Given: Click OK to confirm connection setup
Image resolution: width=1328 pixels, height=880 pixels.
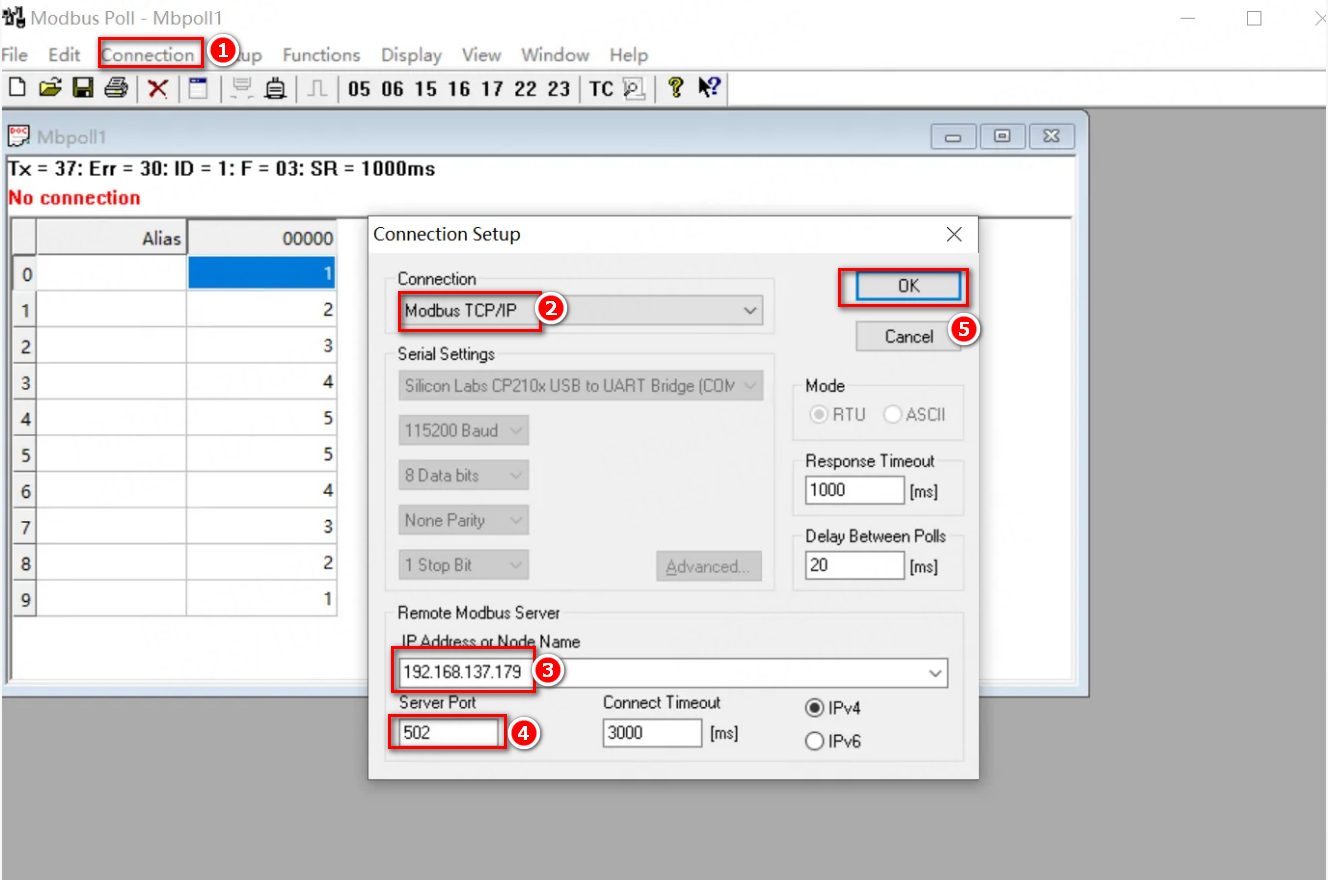Looking at the screenshot, I should (x=907, y=286).
